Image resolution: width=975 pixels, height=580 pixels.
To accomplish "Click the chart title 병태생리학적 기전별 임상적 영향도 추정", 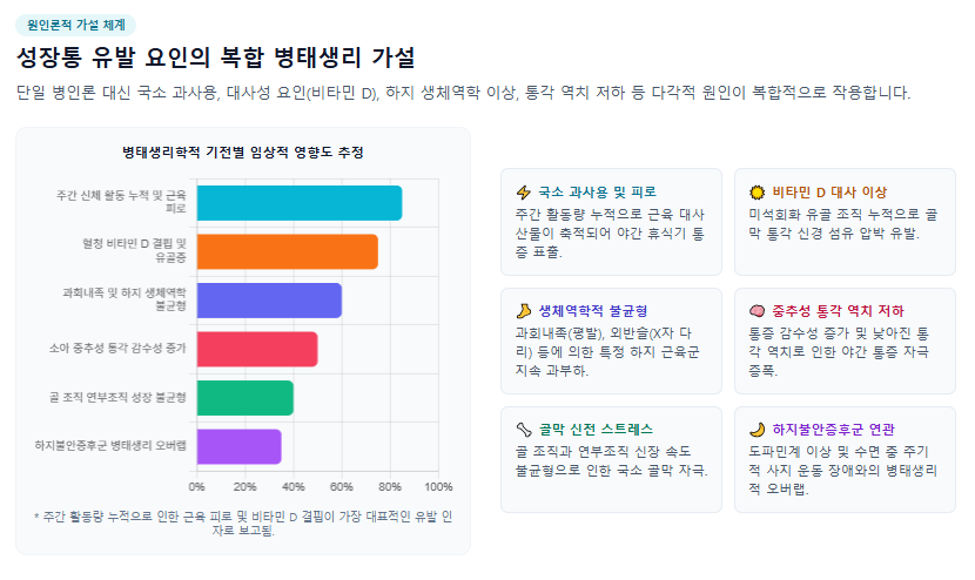I will coord(243,152).
